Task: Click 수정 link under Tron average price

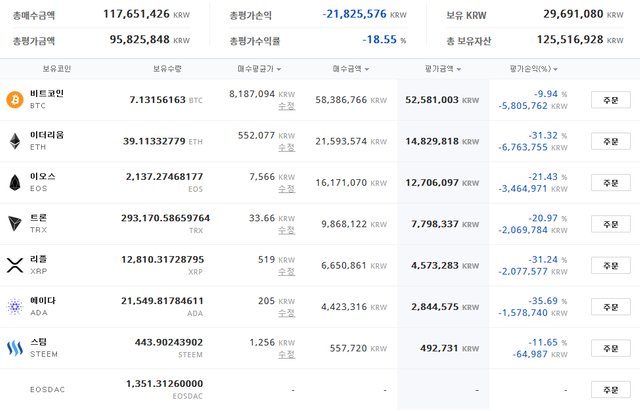Action: tap(287, 230)
